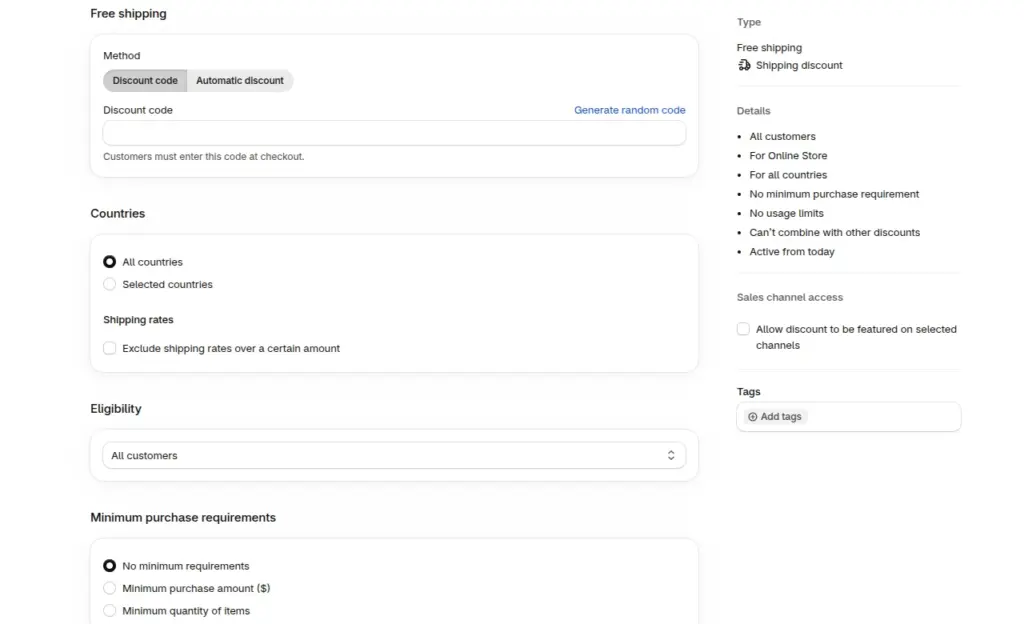Click the 'Countries' section heading
The height and width of the screenshot is (624, 1024).
(118, 213)
